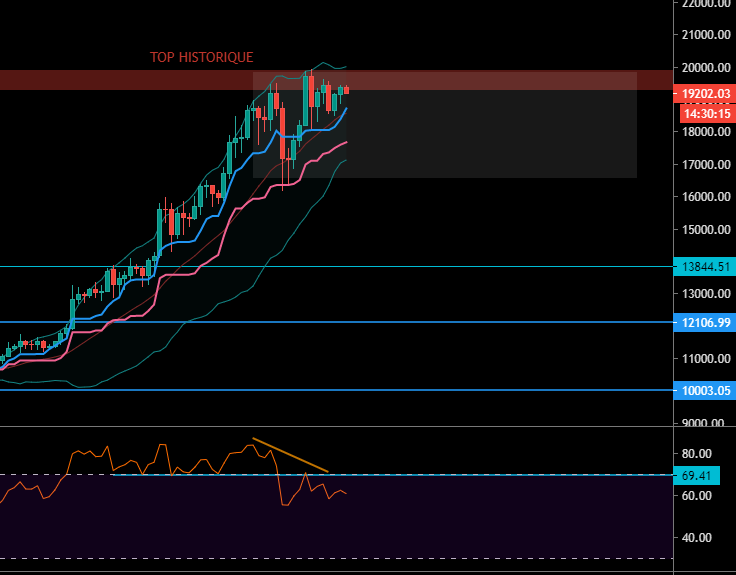Select the current price label 19202.03
This screenshot has height=575, width=736.
coord(705,94)
